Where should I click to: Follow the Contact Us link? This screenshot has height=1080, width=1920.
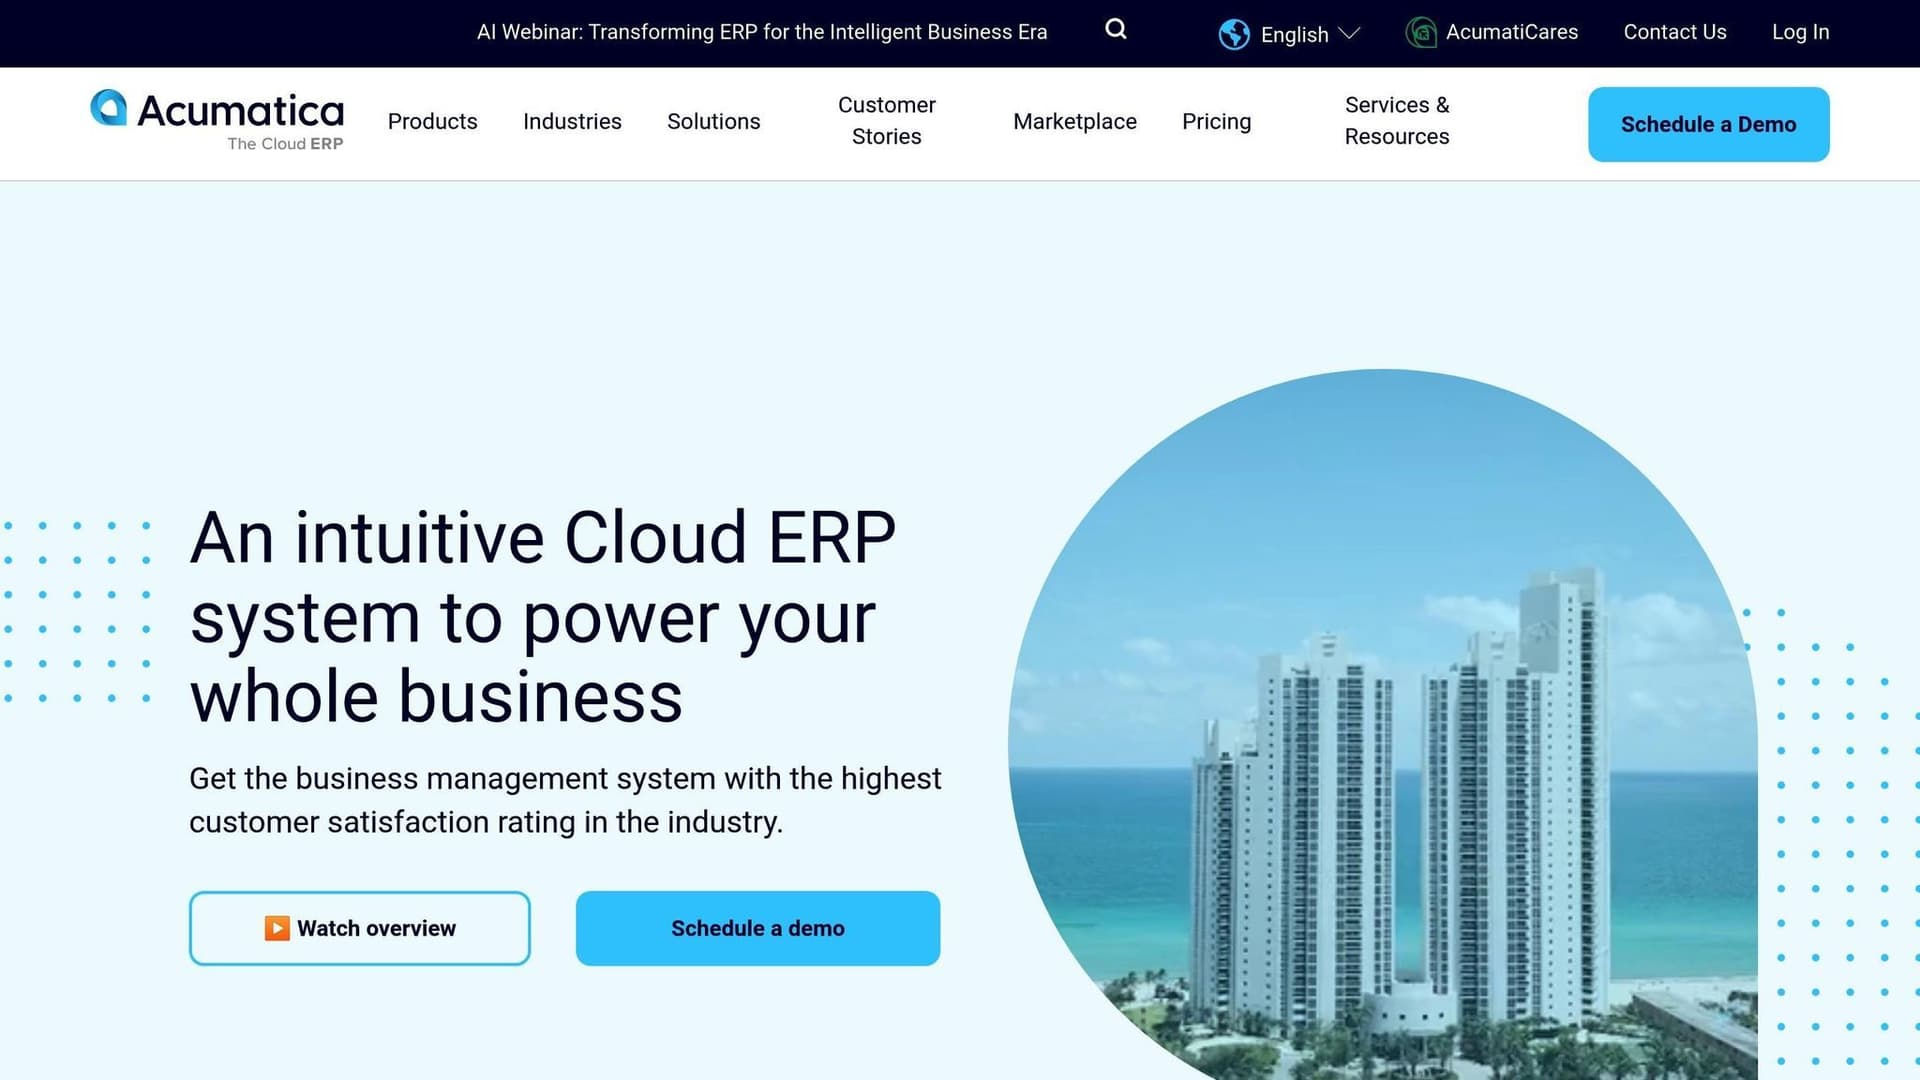(1674, 32)
